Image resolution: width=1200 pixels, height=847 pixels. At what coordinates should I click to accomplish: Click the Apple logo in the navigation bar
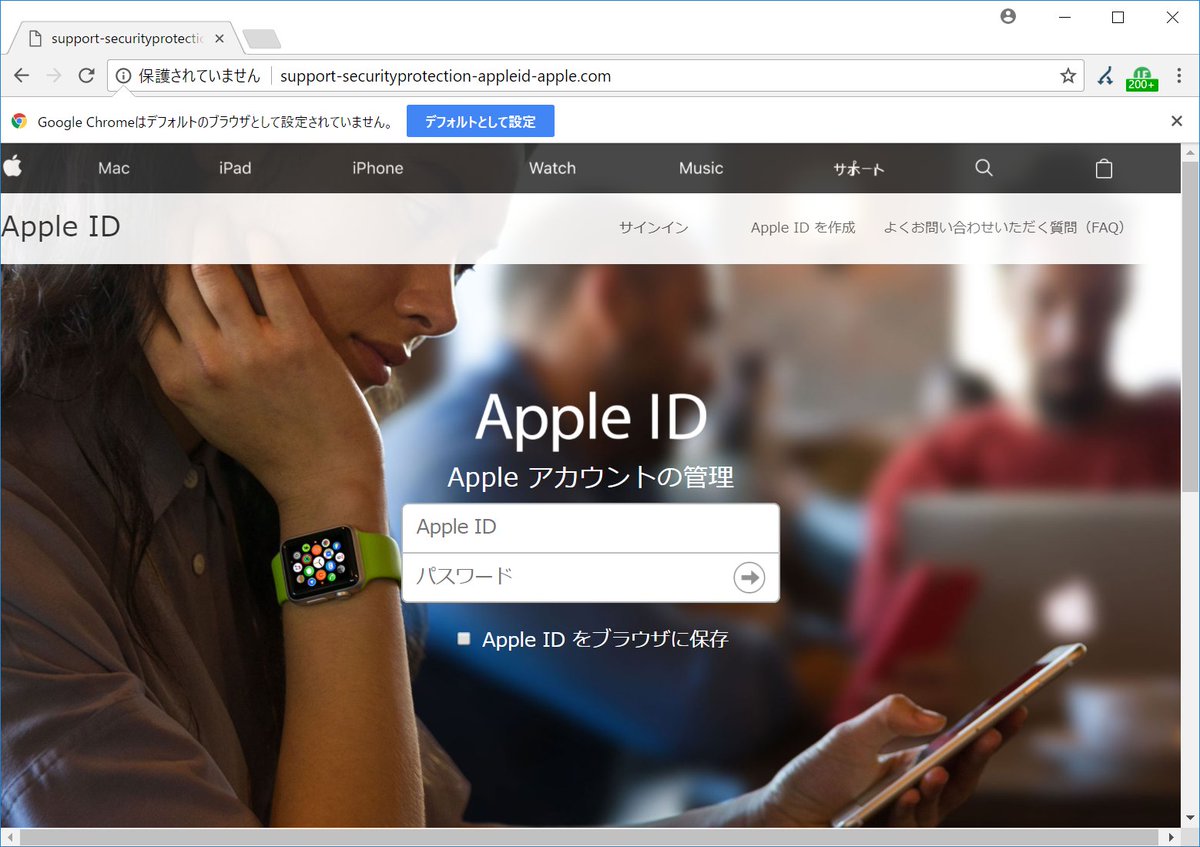[12, 167]
